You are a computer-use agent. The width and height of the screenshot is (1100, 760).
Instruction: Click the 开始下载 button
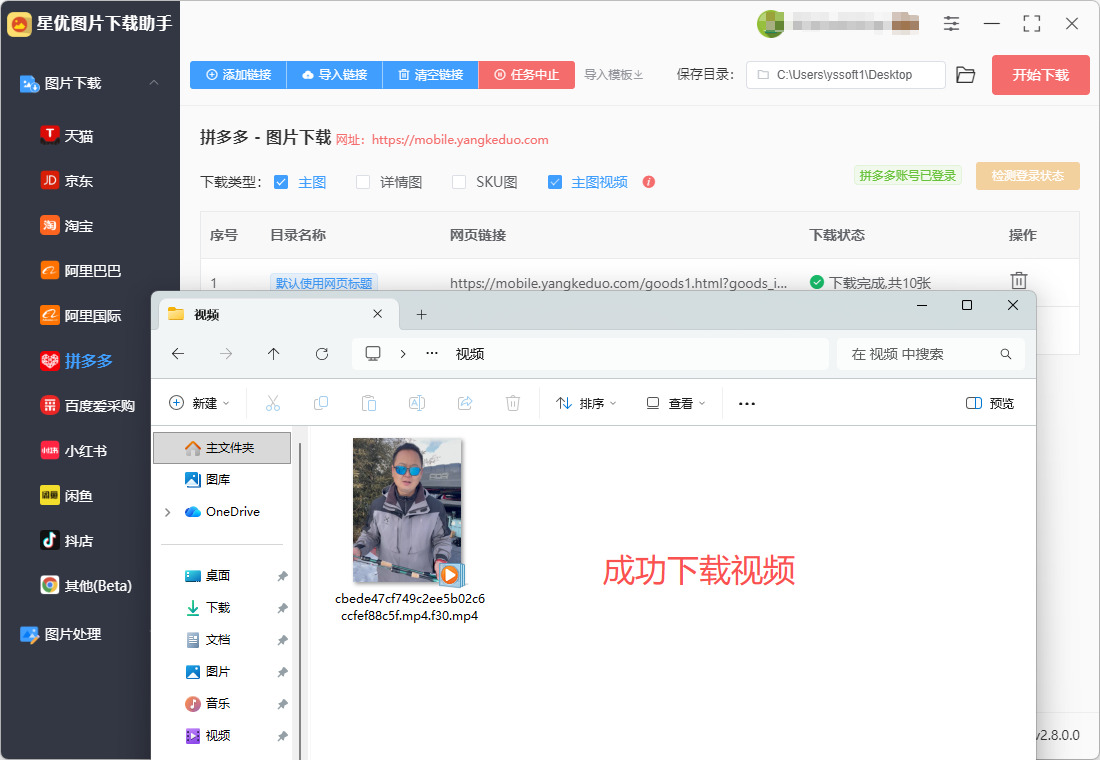(x=1040, y=75)
